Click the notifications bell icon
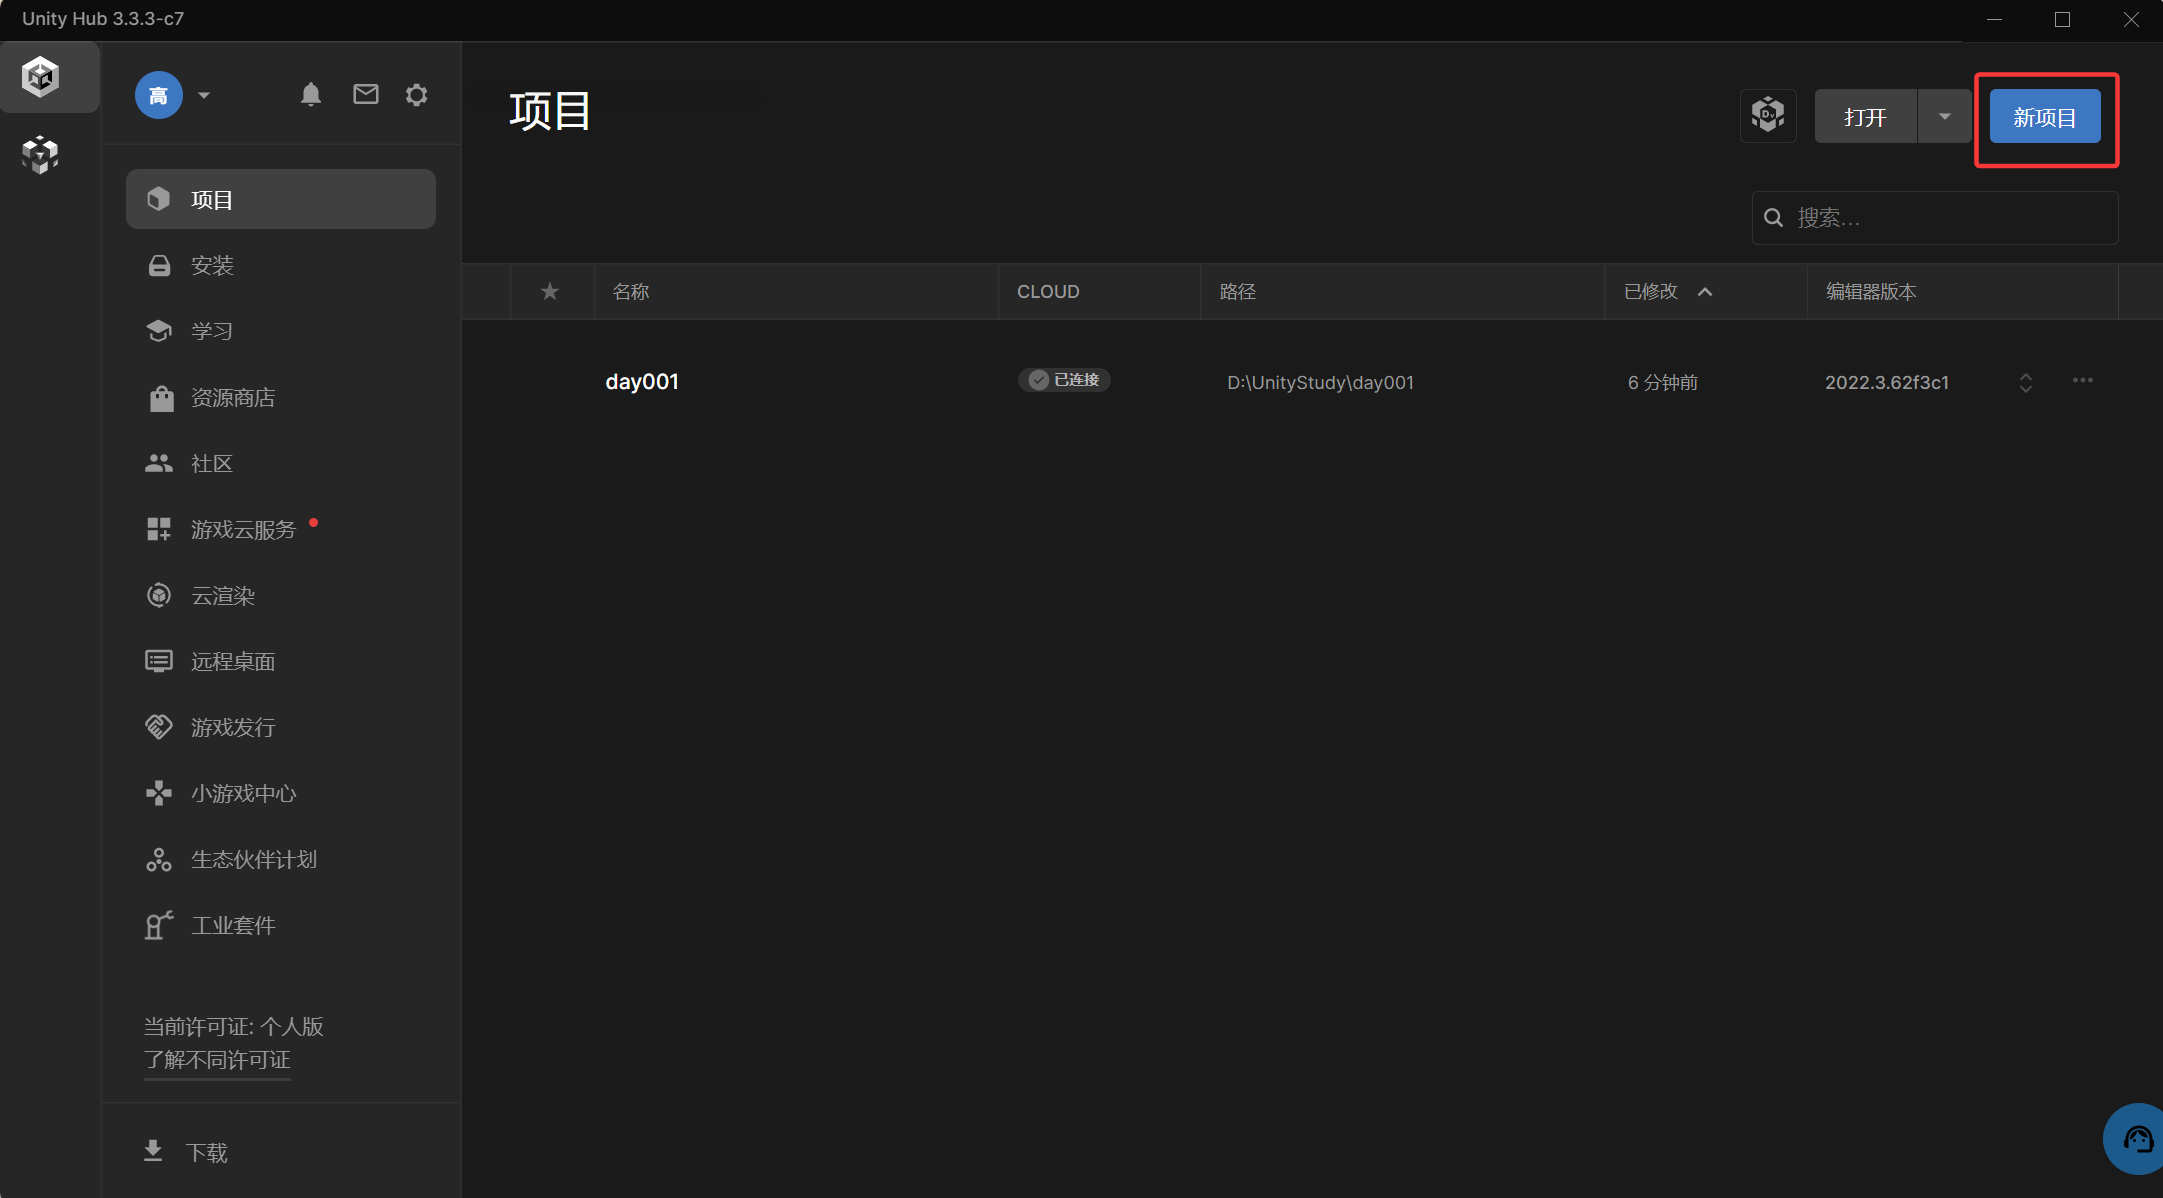Viewport: 2163px width, 1198px height. [x=311, y=95]
